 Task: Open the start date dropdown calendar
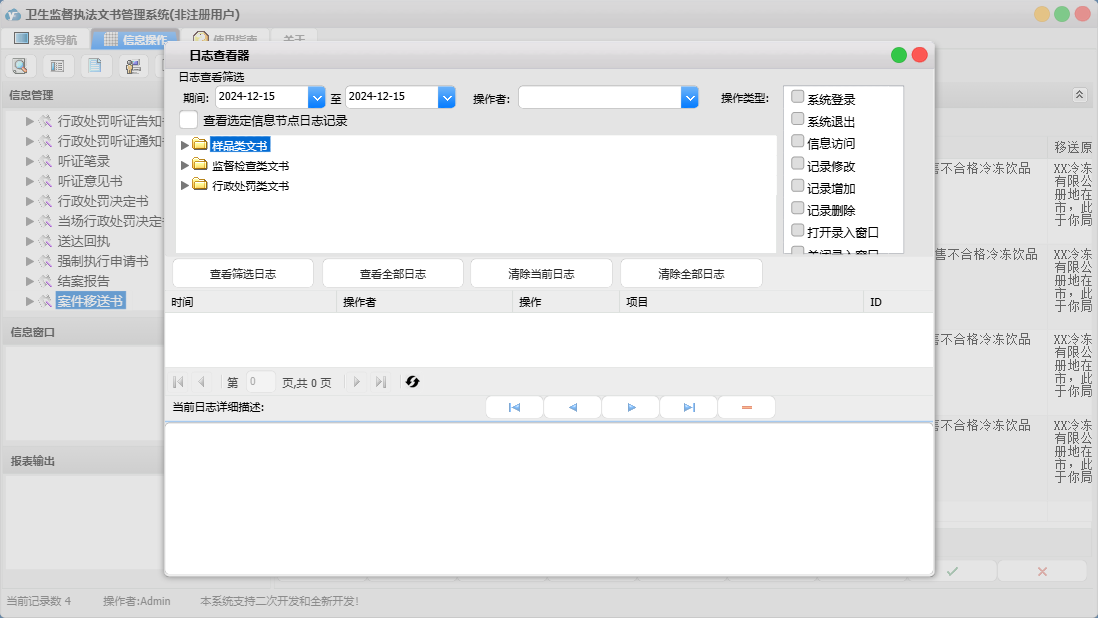317,97
